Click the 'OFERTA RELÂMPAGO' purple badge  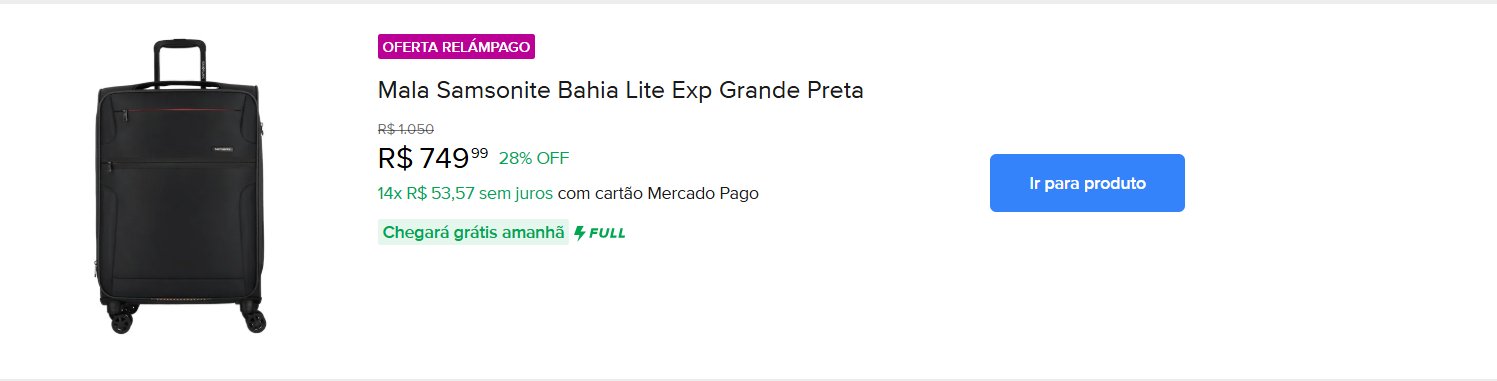tap(456, 47)
